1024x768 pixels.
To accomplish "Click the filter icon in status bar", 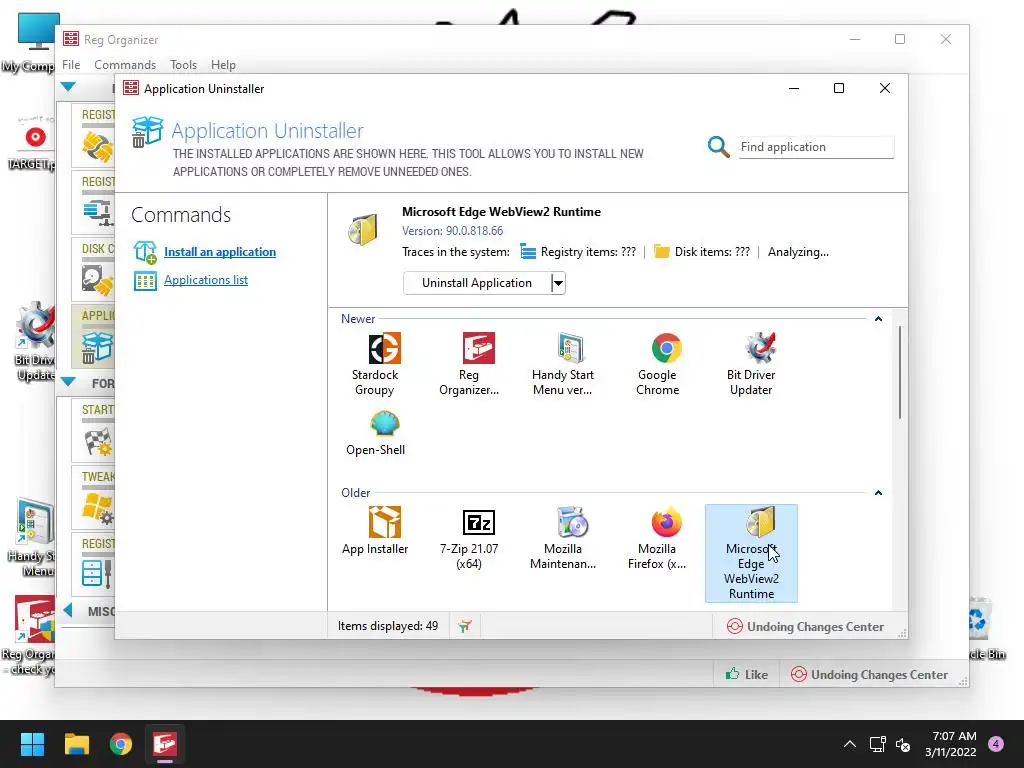I will pos(464,626).
